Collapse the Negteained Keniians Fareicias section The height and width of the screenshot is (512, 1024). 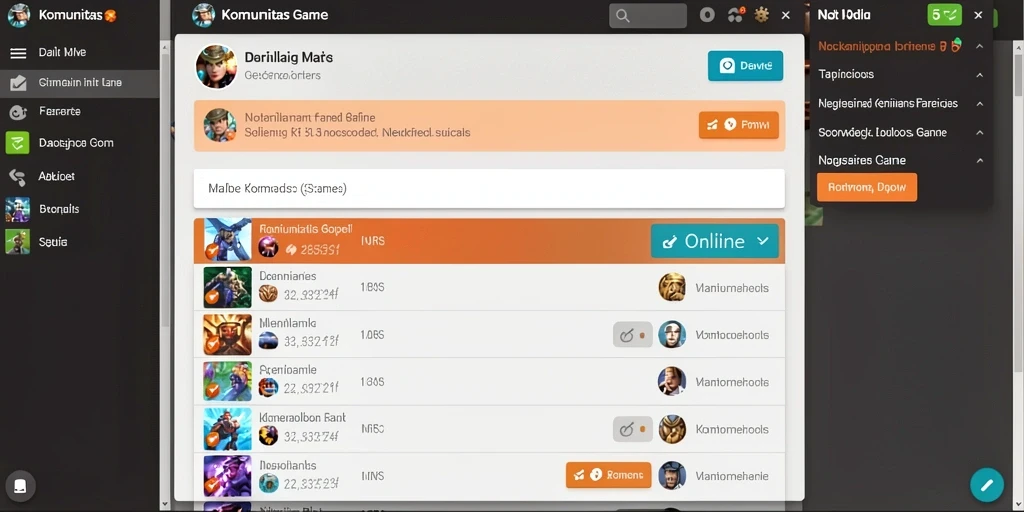click(x=979, y=104)
